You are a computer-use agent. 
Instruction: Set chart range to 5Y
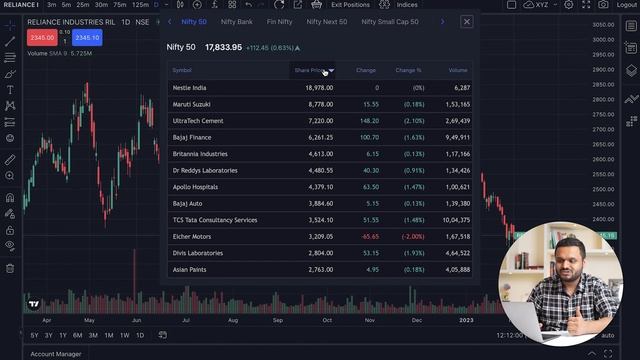tap(34, 336)
